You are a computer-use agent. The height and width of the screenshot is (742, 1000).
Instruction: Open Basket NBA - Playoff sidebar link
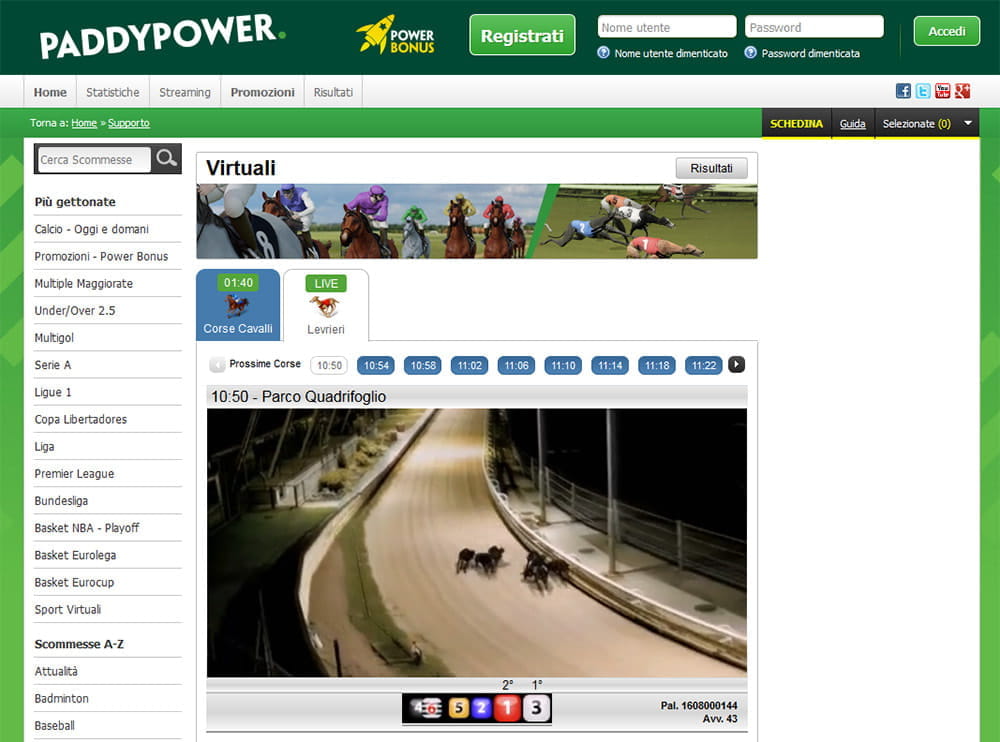(87, 528)
